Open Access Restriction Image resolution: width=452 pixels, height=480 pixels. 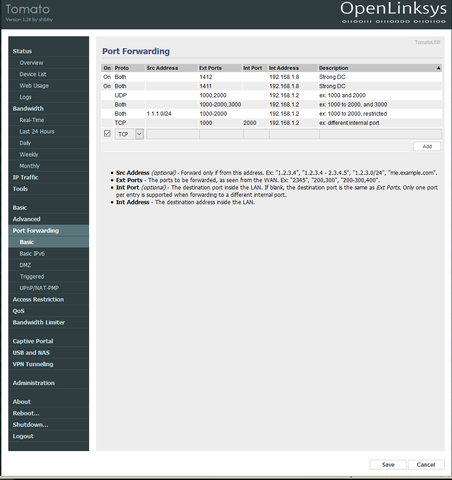point(38,299)
